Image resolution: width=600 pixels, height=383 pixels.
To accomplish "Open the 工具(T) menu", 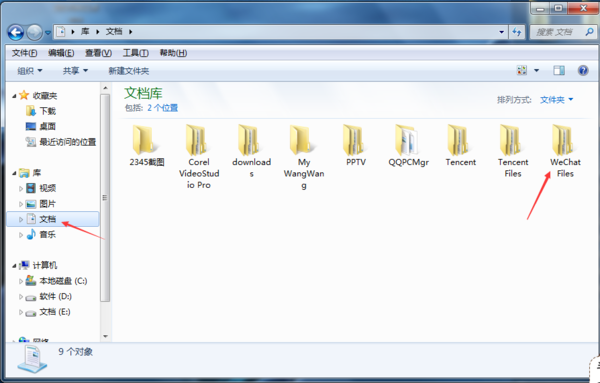I will pyautogui.click(x=135, y=53).
